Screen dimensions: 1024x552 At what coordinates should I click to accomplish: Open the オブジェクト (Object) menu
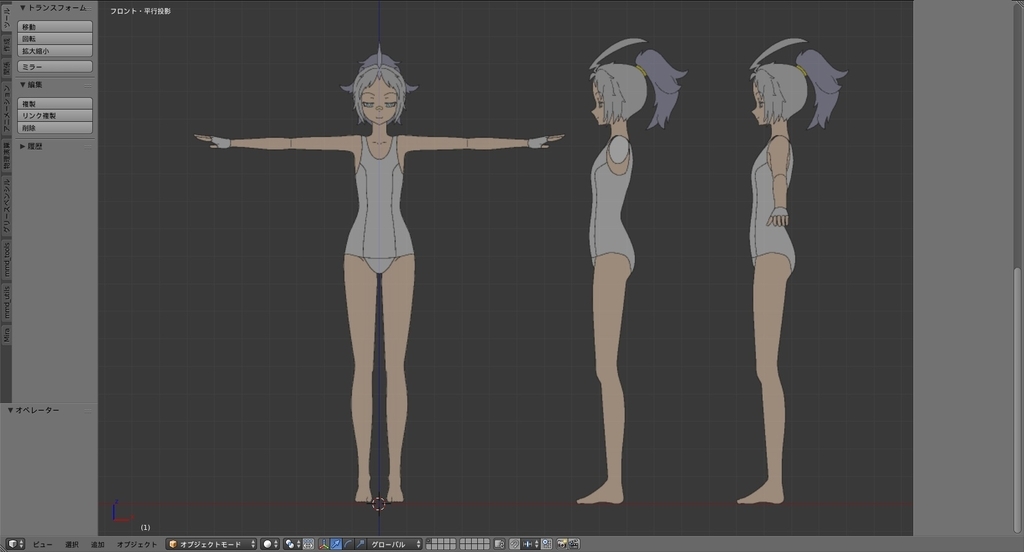136,544
